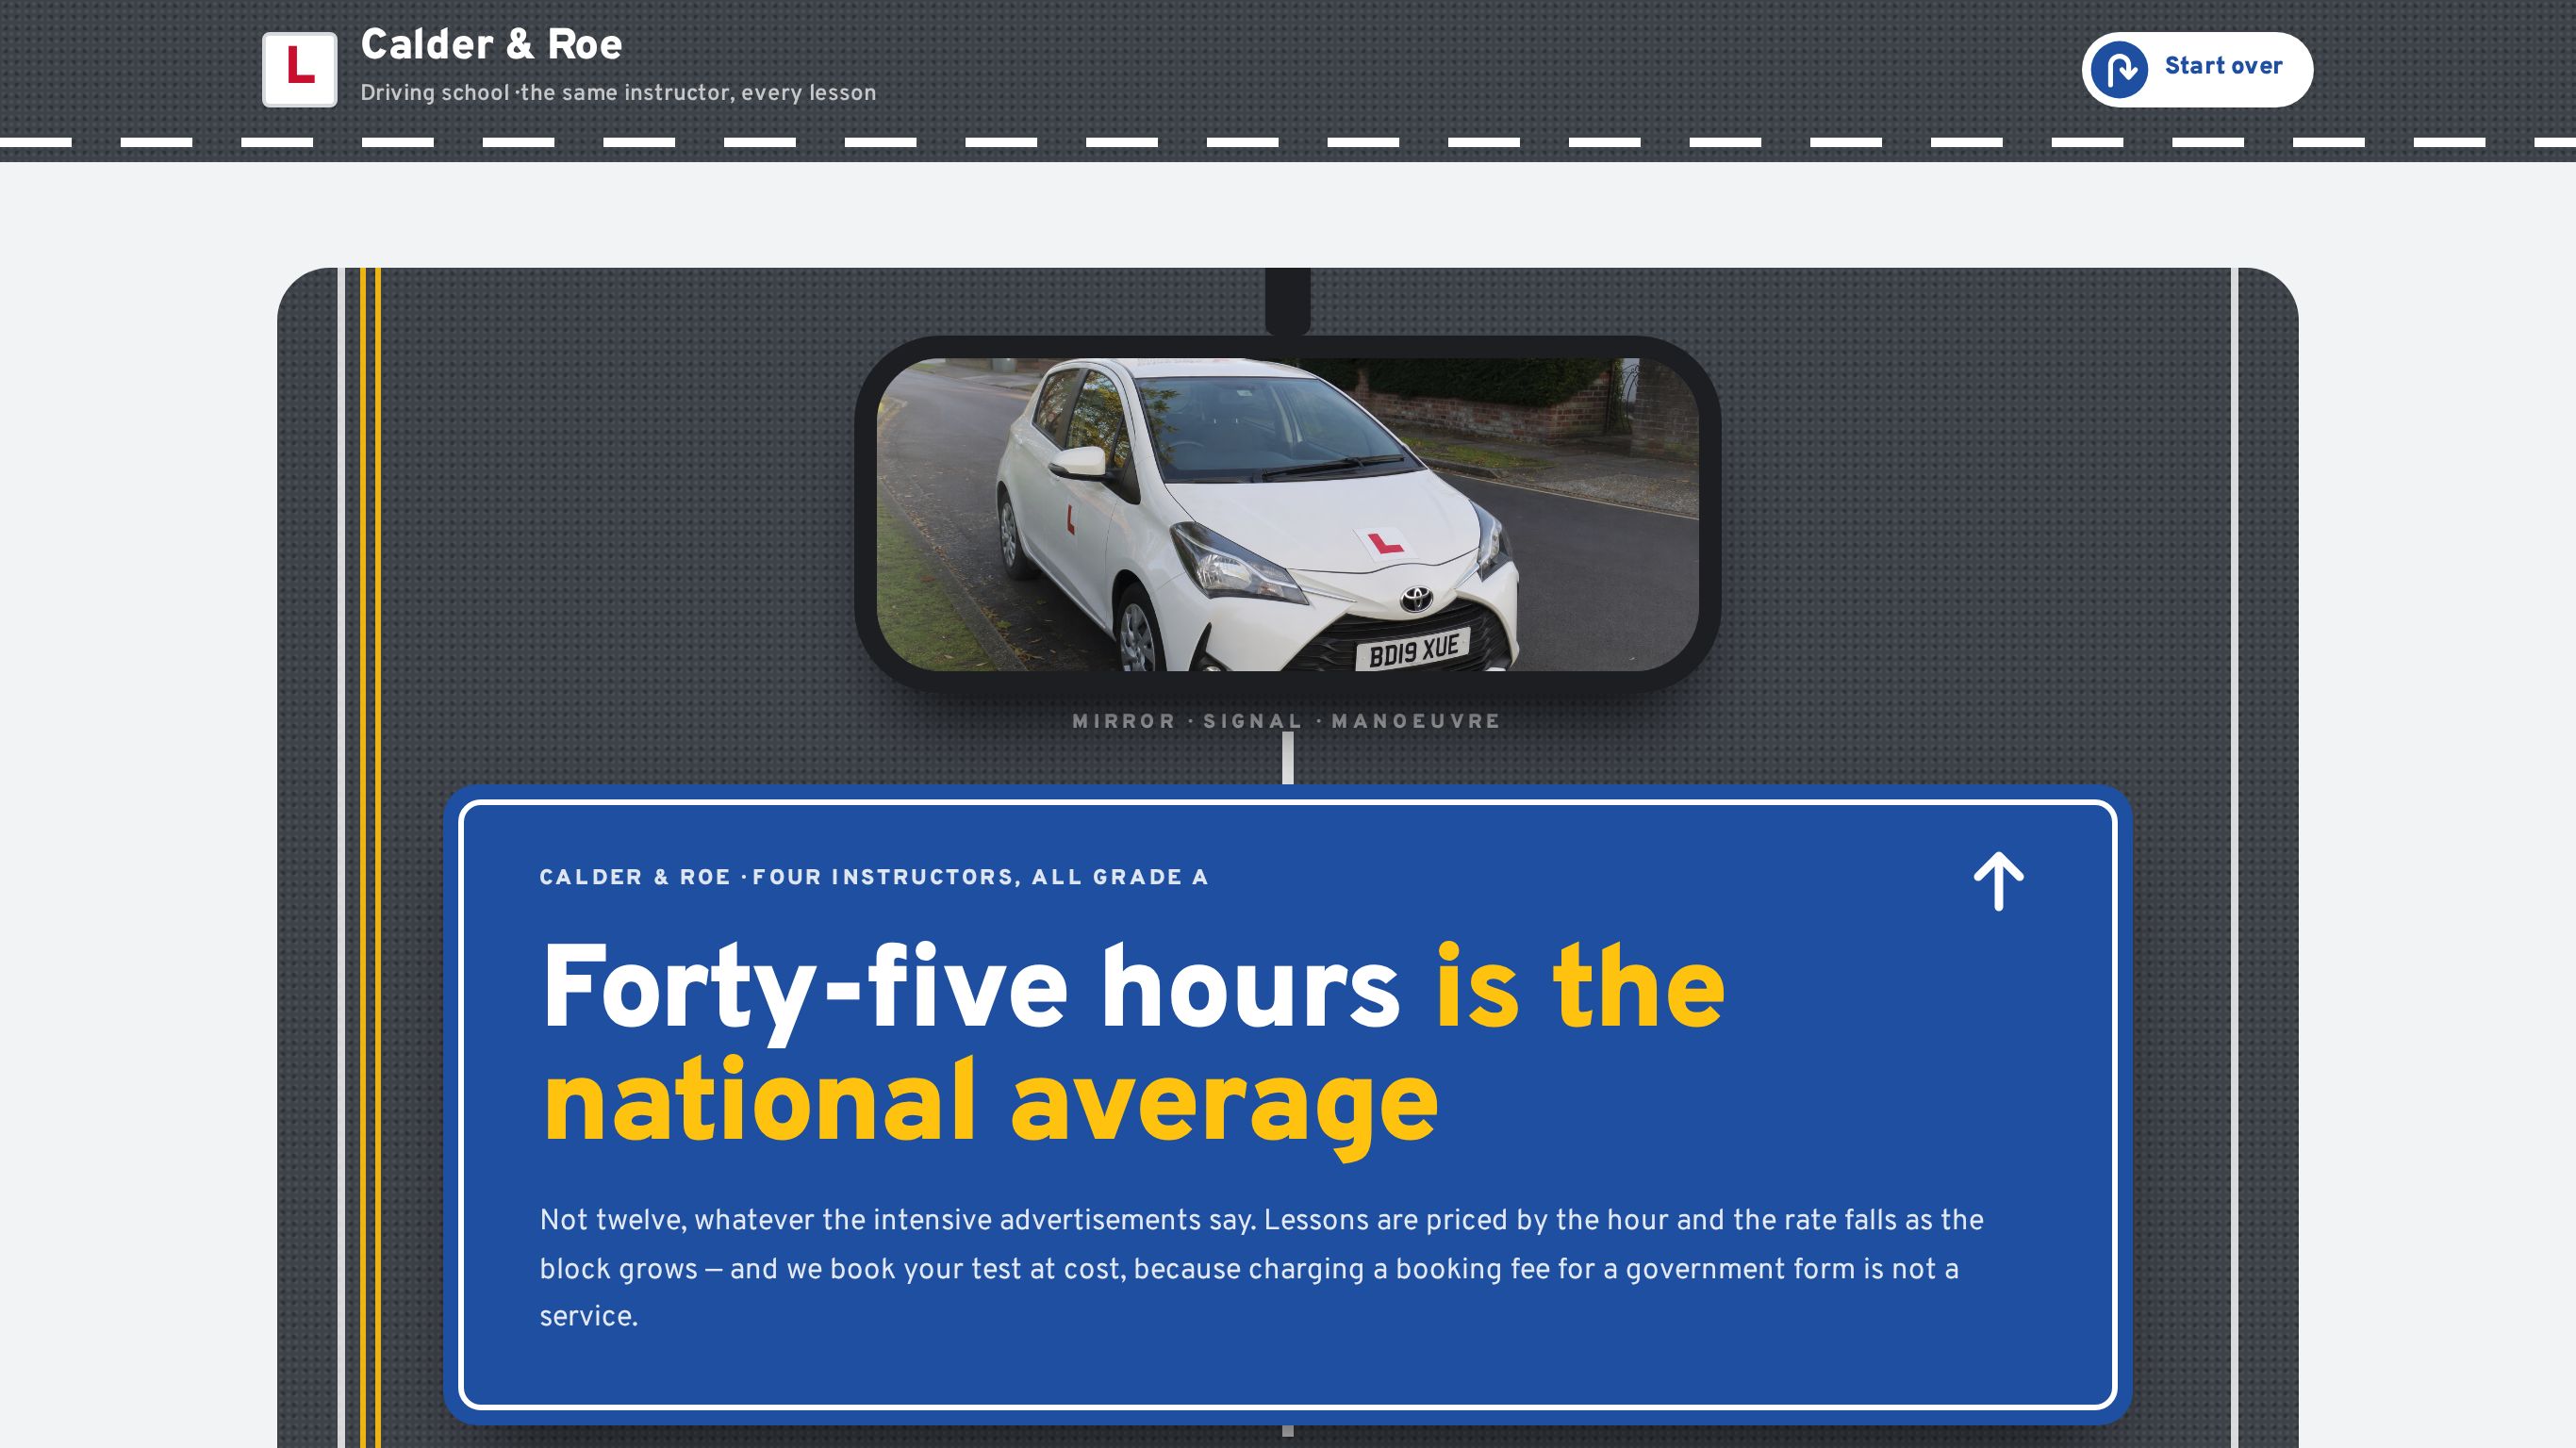
Task: Click the learner car photo in the mirror
Action: [1287, 514]
